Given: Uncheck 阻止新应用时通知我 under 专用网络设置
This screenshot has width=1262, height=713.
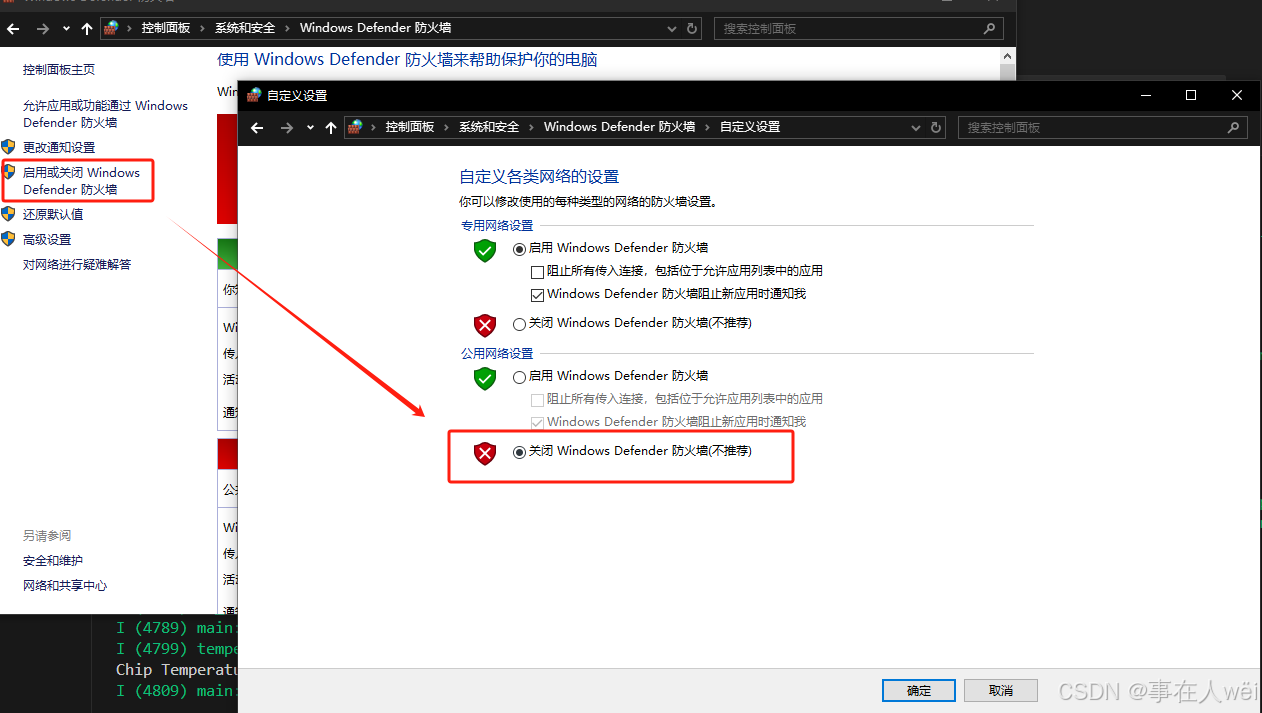Looking at the screenshot, I should 537,294.
